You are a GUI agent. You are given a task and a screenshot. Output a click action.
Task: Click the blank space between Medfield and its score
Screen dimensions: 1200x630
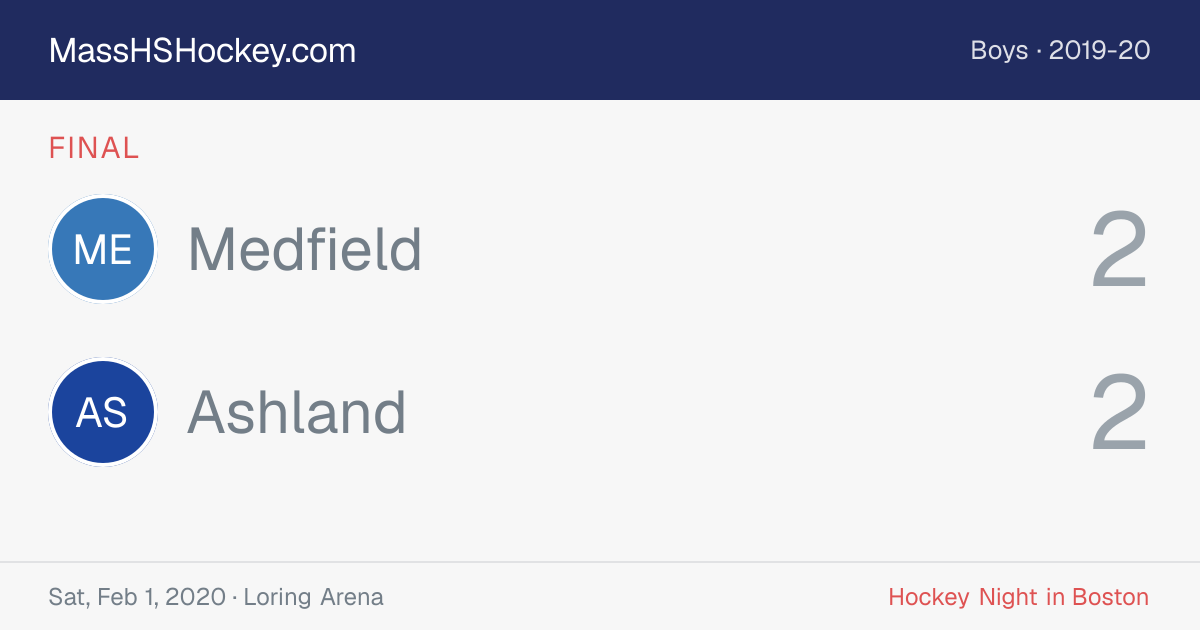click(x=756, y=250)
